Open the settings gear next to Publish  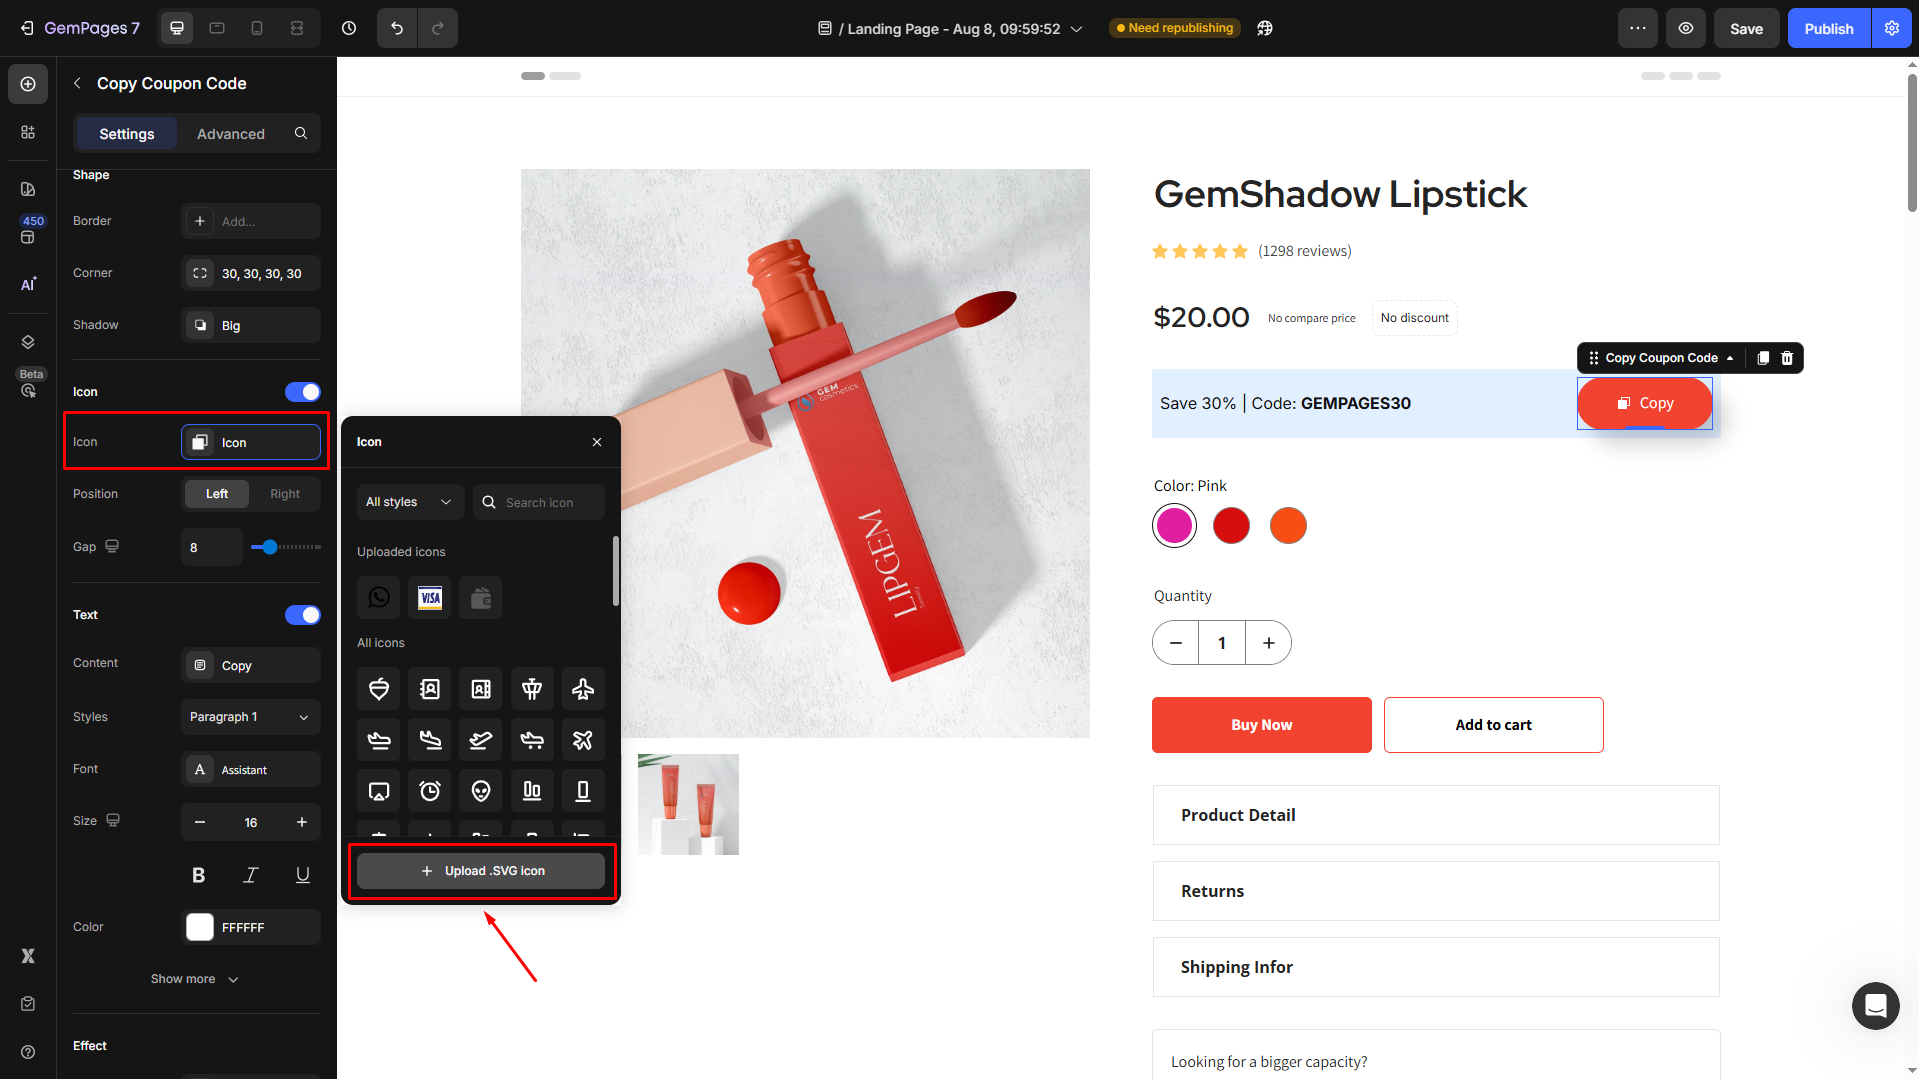tap(1892, 28)
